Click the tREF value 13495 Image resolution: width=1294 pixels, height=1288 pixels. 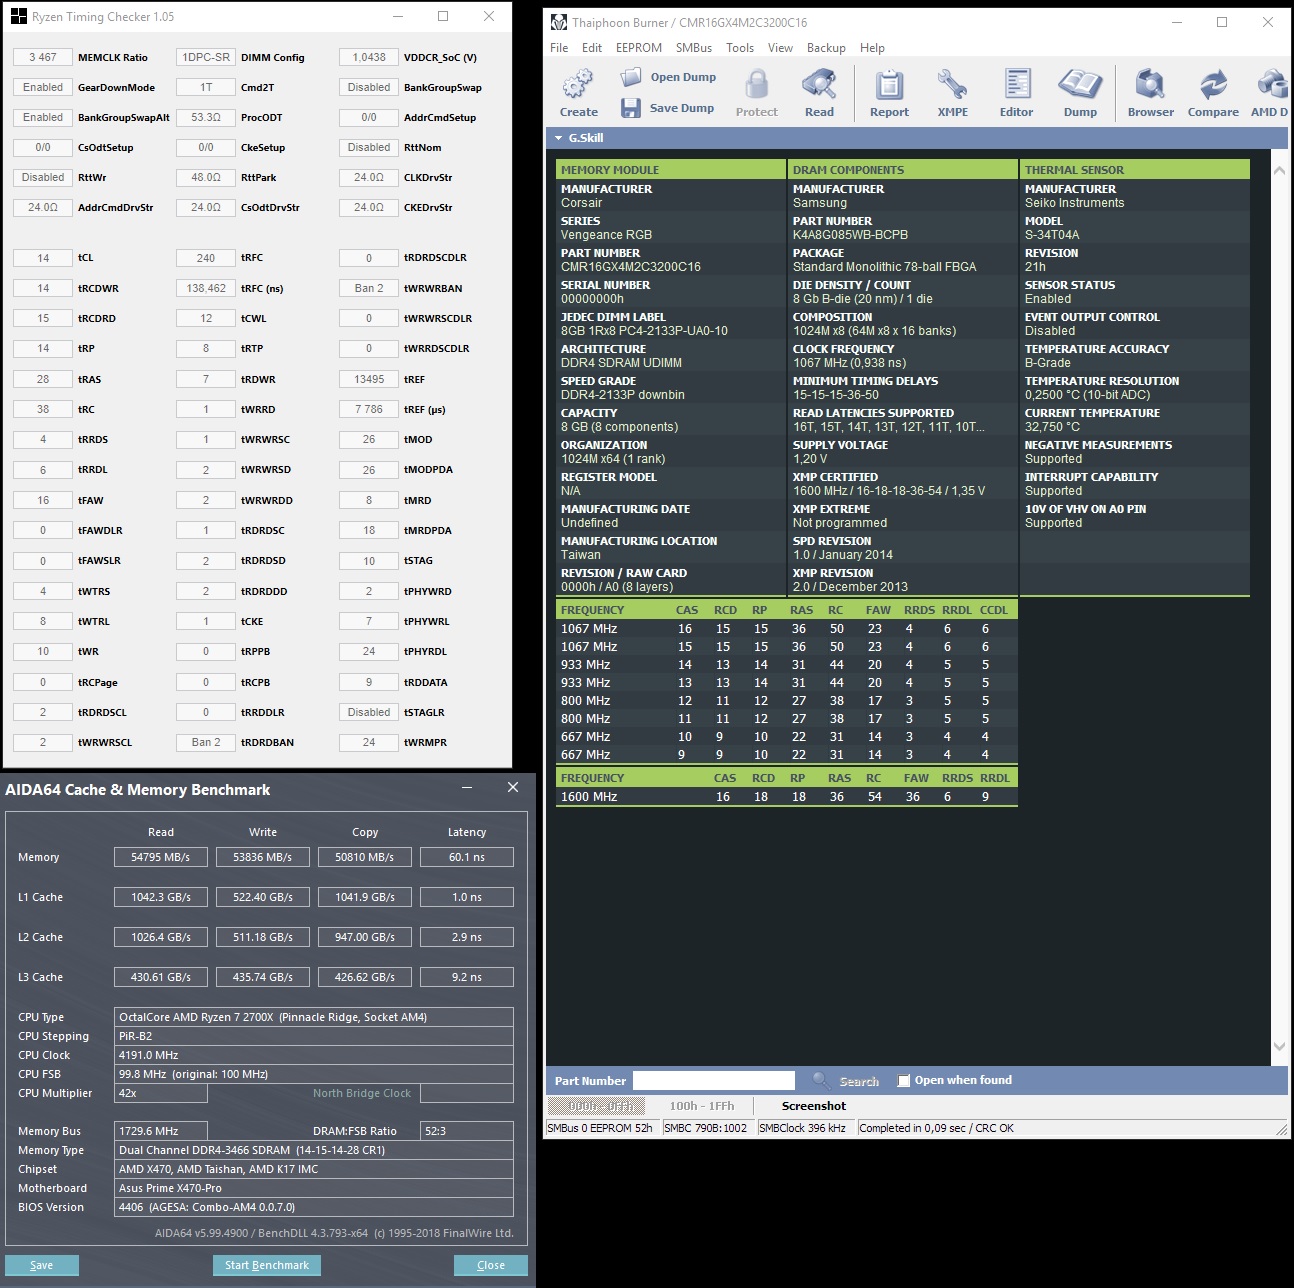(x=369, y=379)
